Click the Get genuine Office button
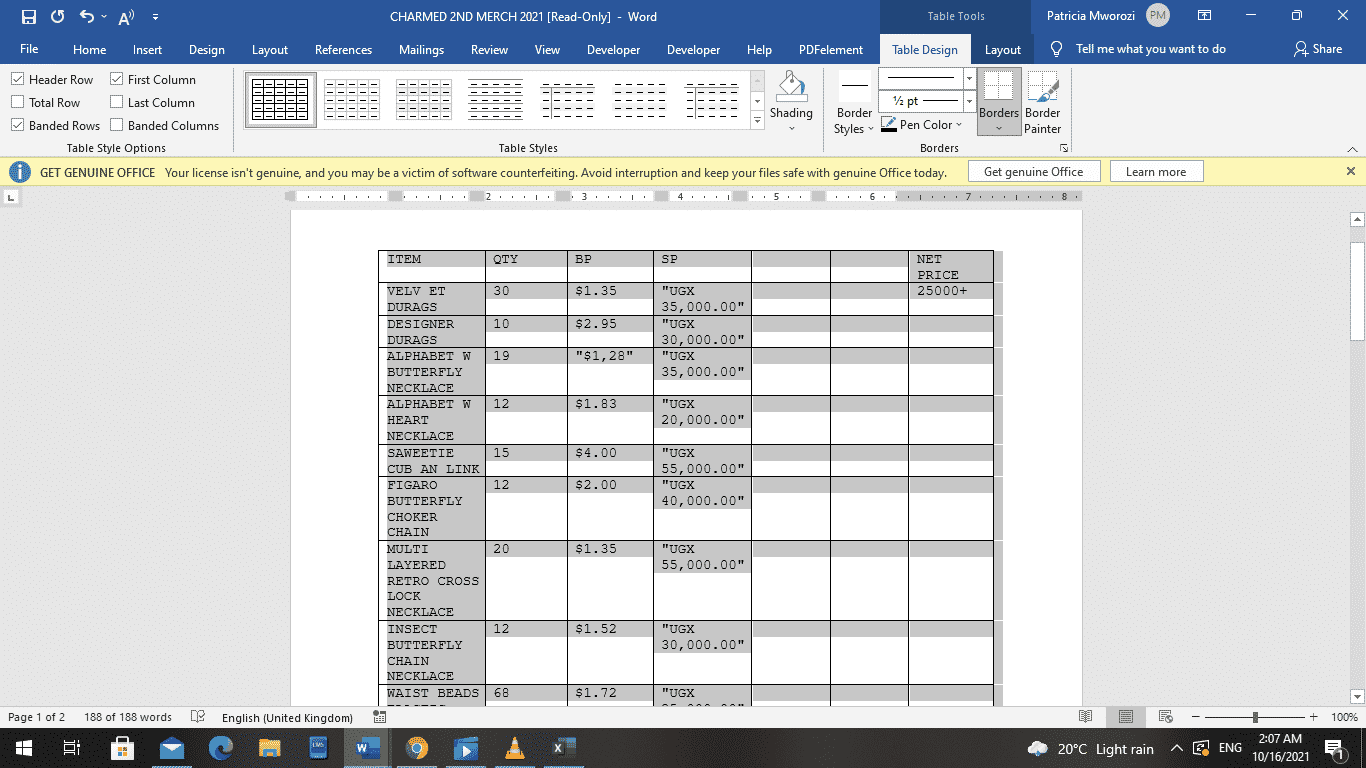Screen dimensions: 1366x768 [x=1033, y=171]
